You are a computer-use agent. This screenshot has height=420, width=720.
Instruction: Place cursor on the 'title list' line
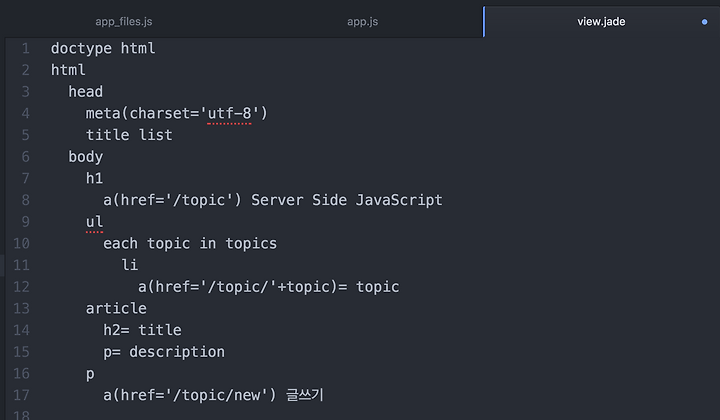129,135
